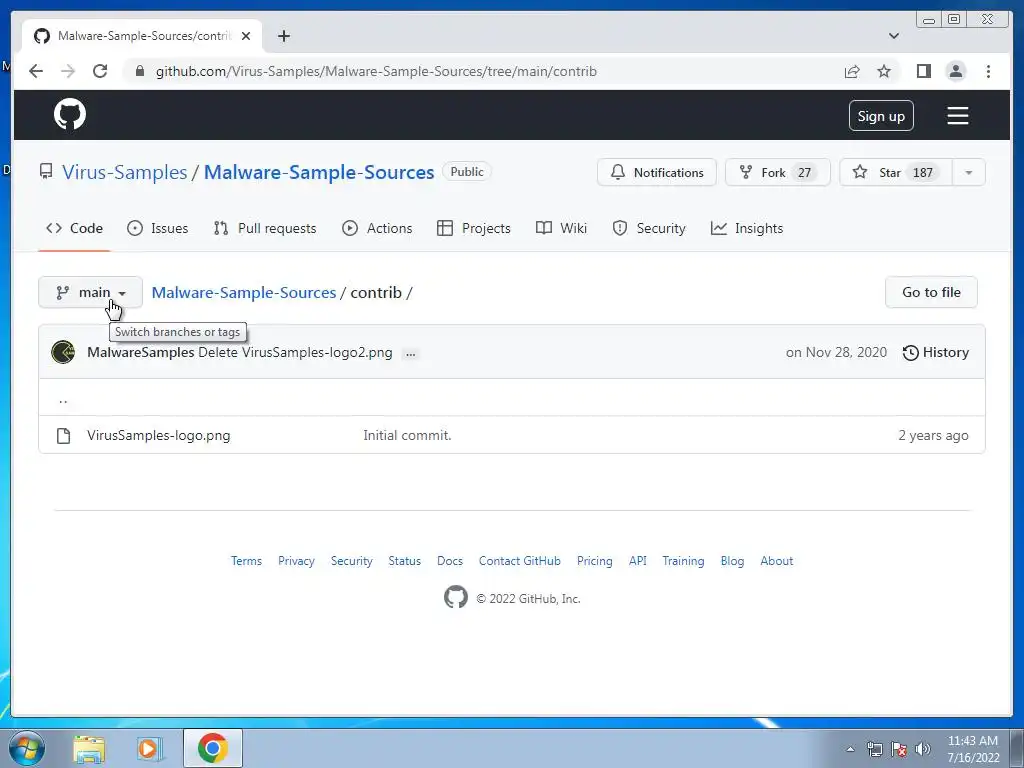Click Malware-Sample-Sources breadcrumb link
Screen dimensions: 1024x768
(x=244, y=293)
